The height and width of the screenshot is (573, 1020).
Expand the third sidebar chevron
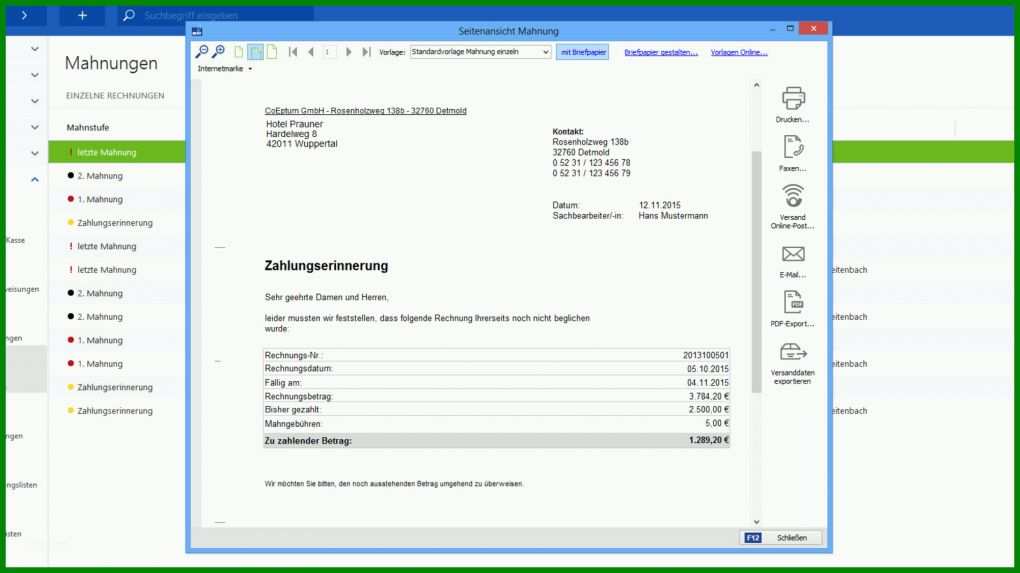click(x=34, y=101)
